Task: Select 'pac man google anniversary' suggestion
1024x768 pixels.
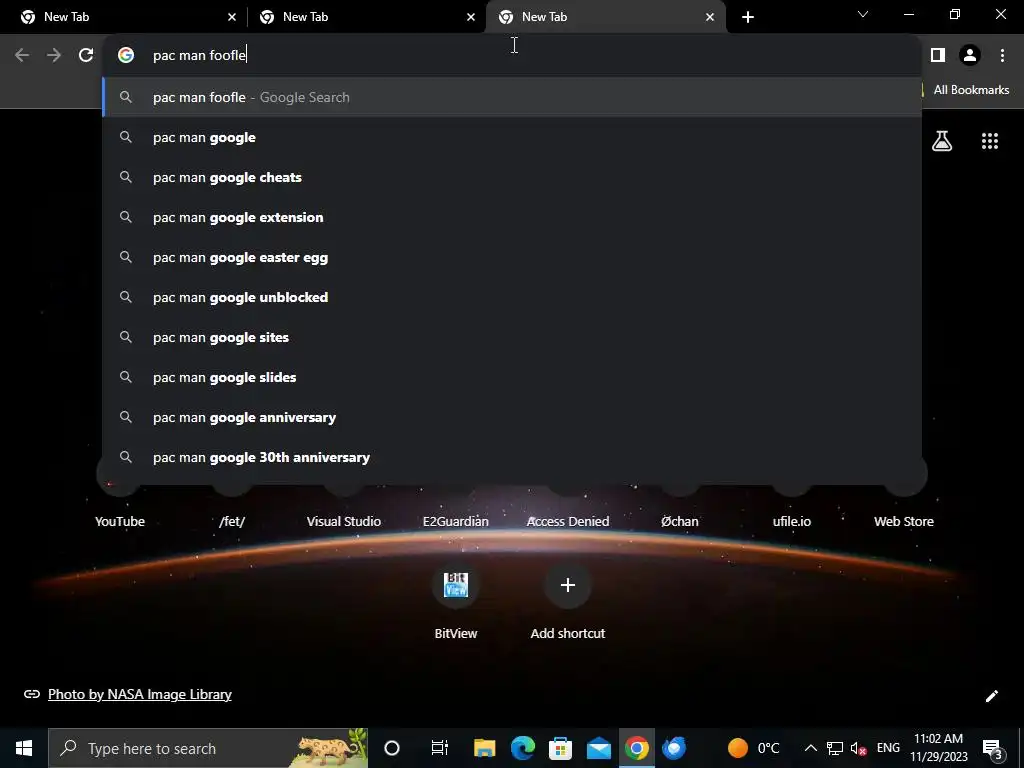Action: 512,417
